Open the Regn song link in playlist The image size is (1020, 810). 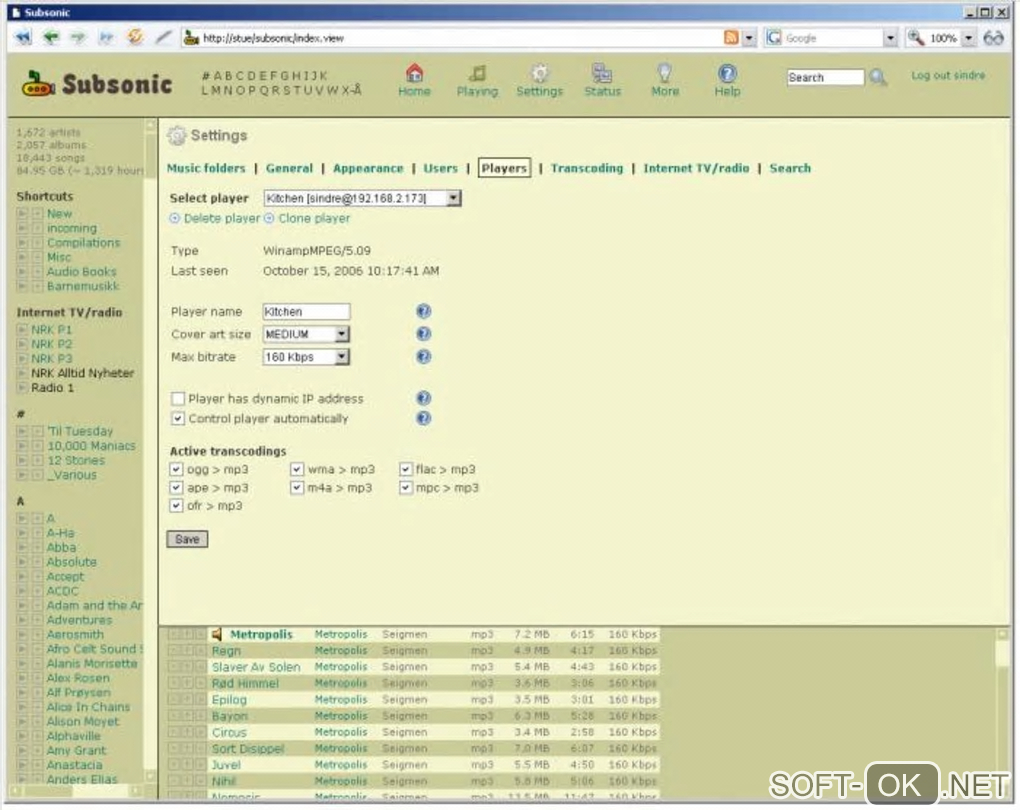tap(226, 651)
